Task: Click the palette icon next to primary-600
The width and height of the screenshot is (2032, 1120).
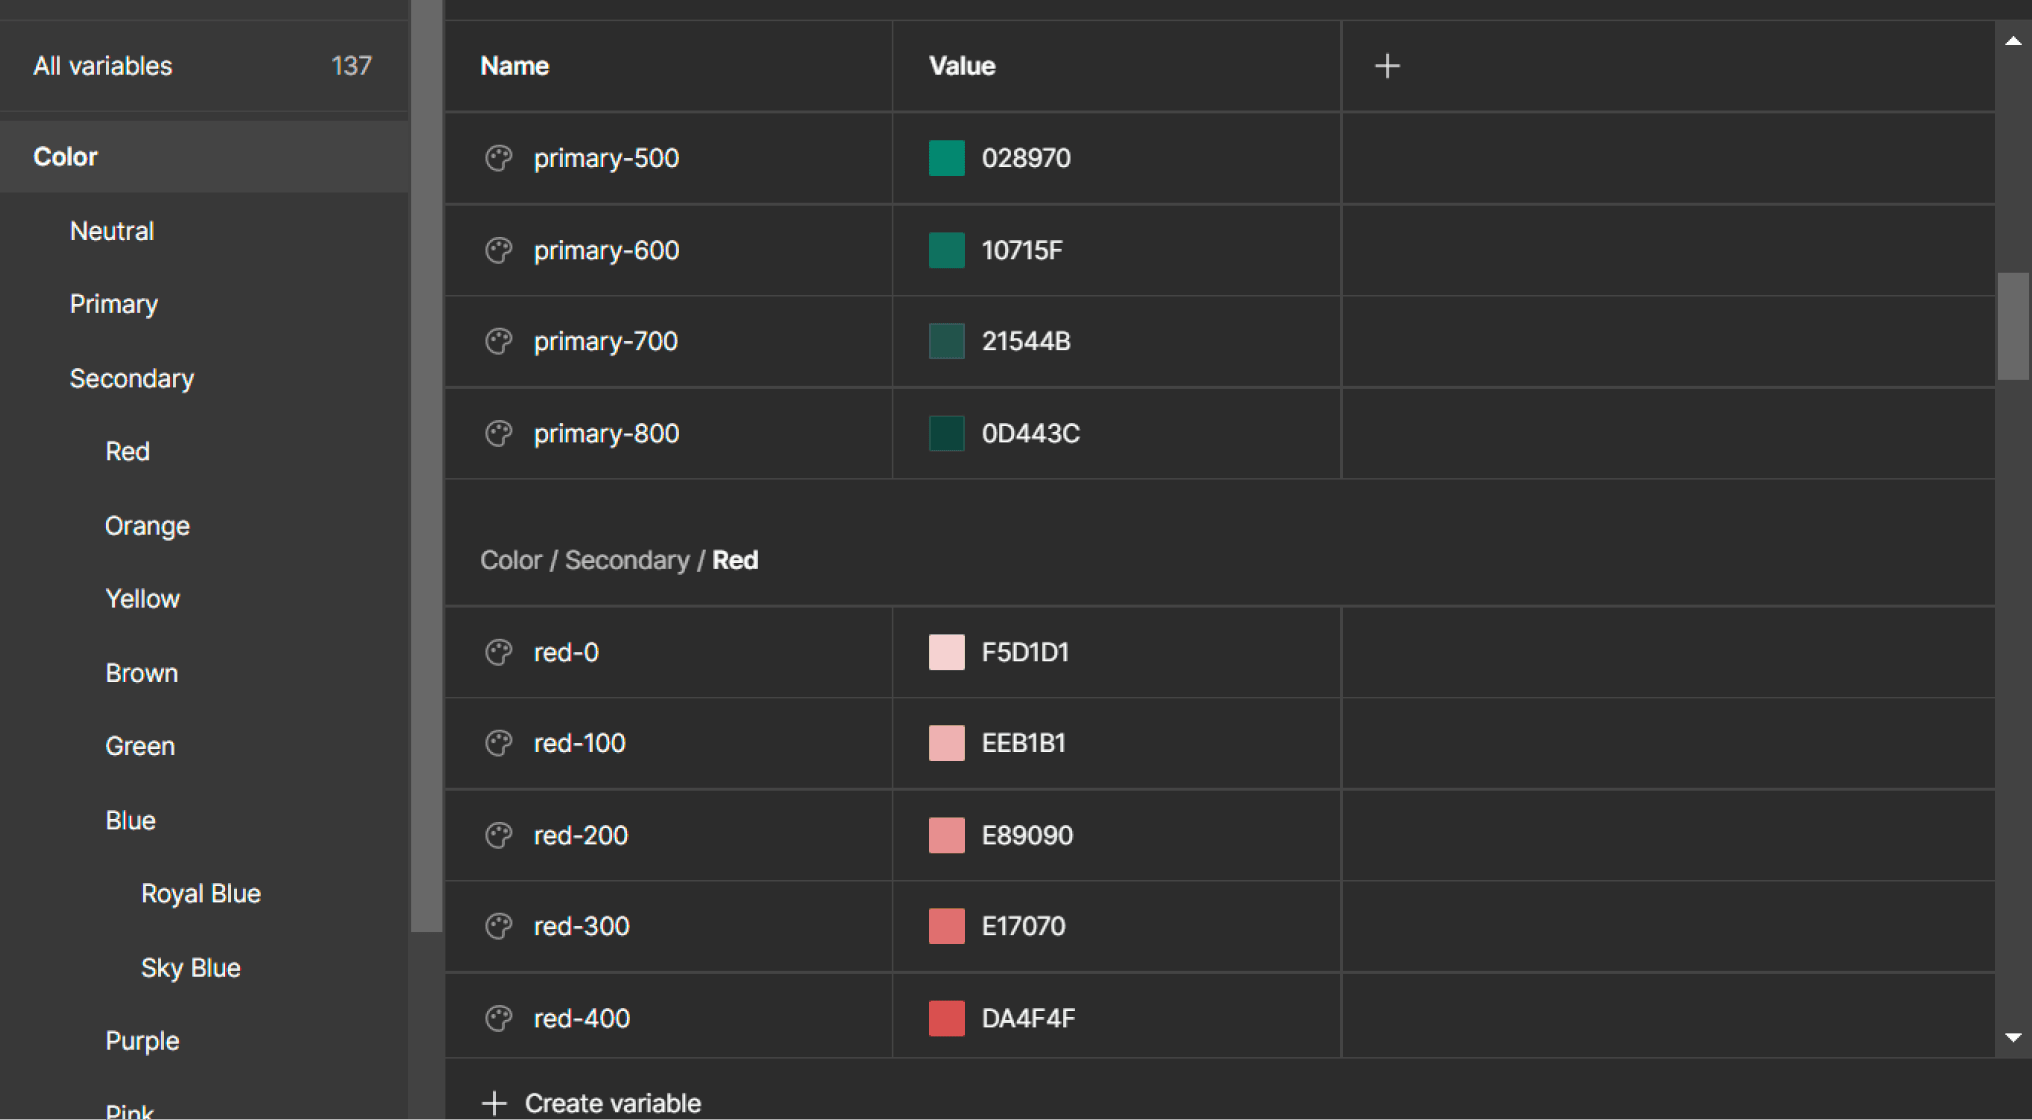Action: coord(498,250)
